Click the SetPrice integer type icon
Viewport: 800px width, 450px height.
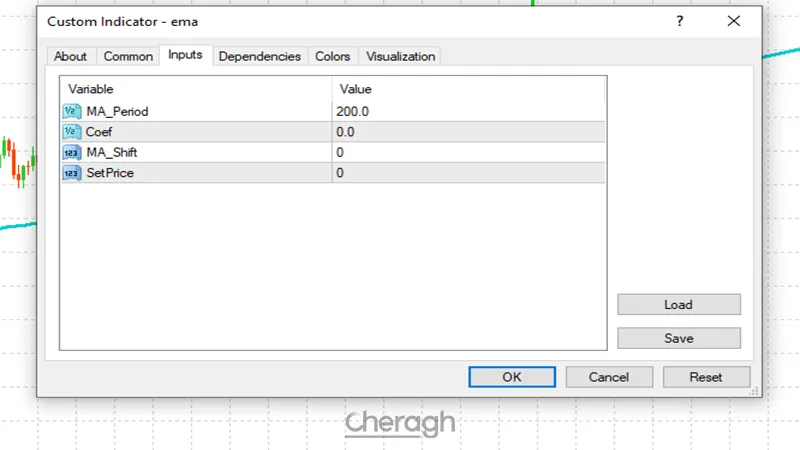point(71,173)
